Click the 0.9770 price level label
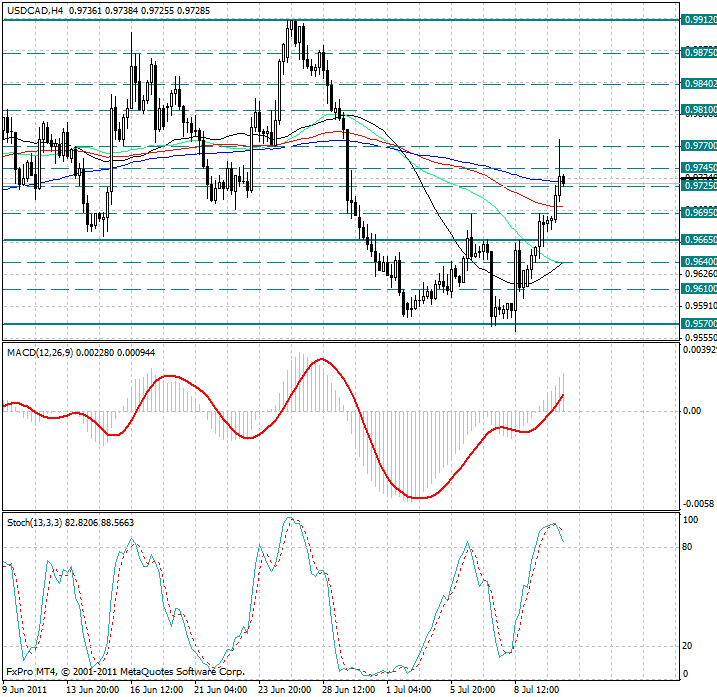This screenshot has width=717, height=697. point(697,145)
